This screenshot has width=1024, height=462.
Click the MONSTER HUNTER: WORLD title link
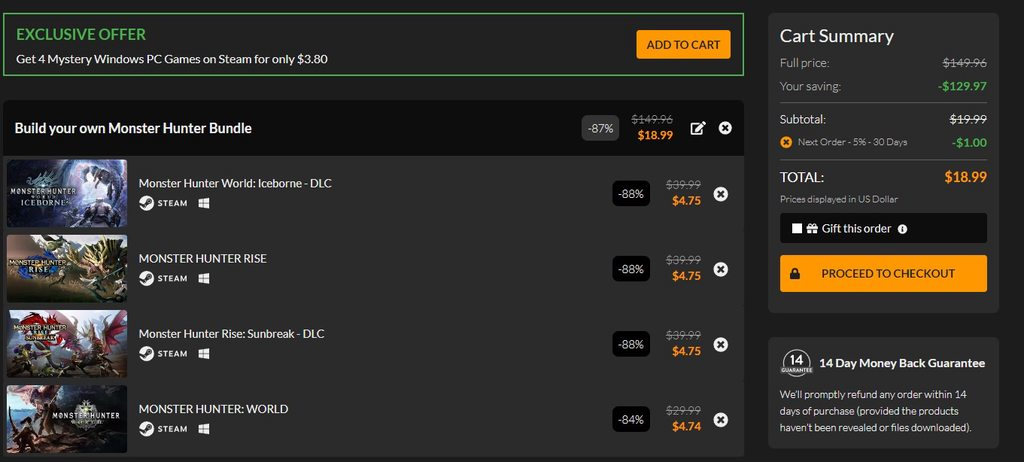[213, 409]
